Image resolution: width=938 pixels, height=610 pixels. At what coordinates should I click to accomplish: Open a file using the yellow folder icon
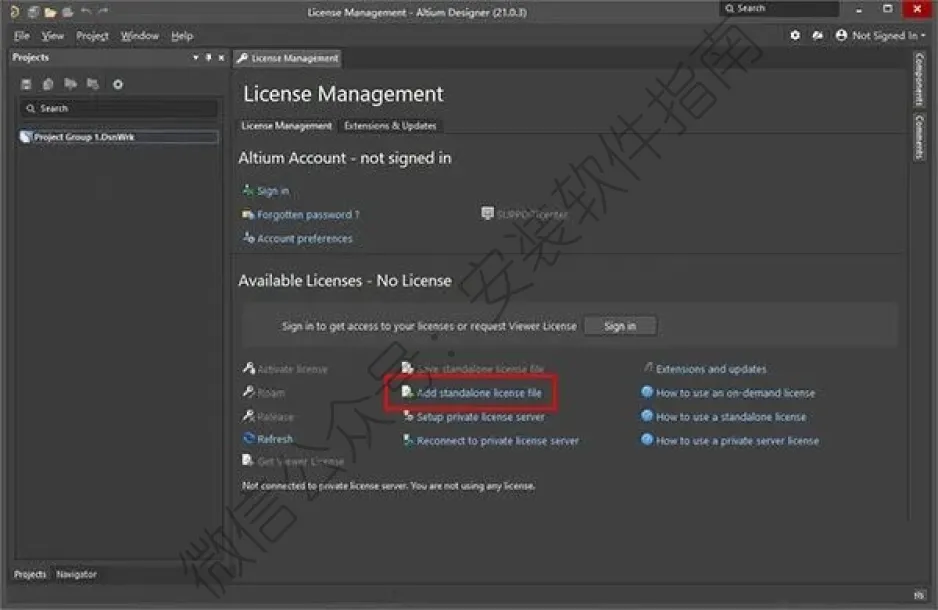50,11
